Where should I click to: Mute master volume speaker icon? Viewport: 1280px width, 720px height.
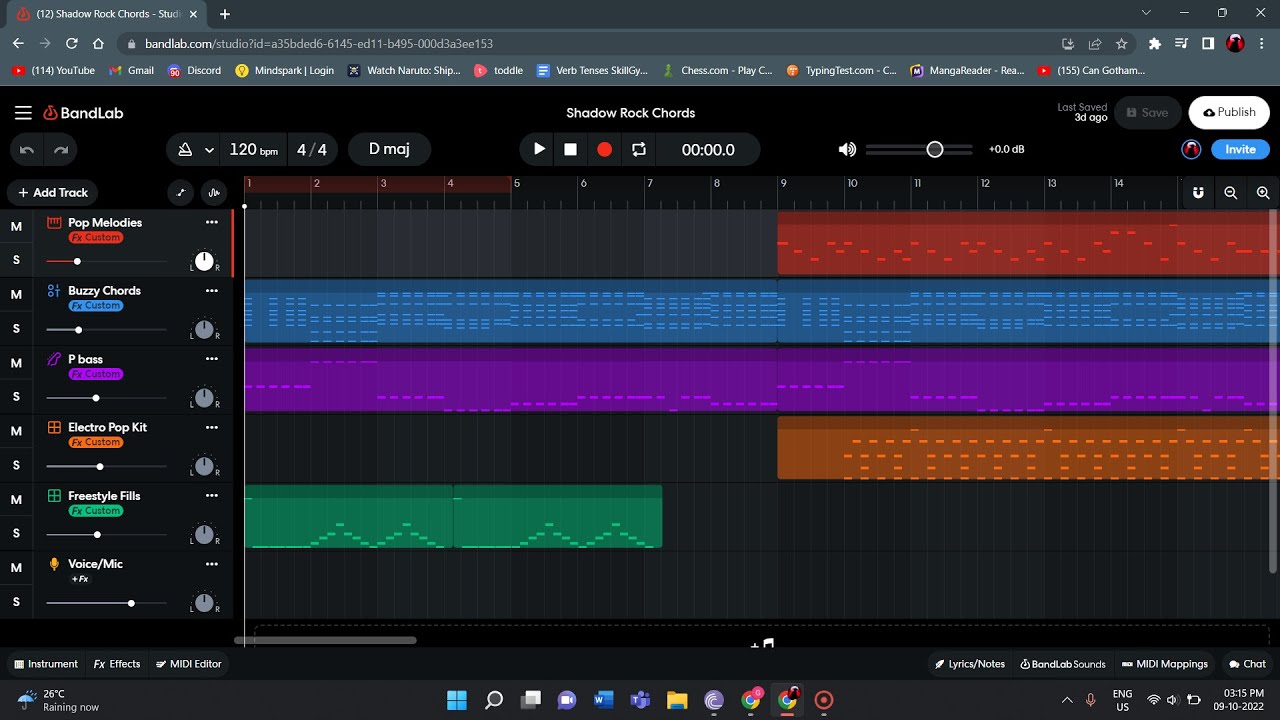coord(847,149)
